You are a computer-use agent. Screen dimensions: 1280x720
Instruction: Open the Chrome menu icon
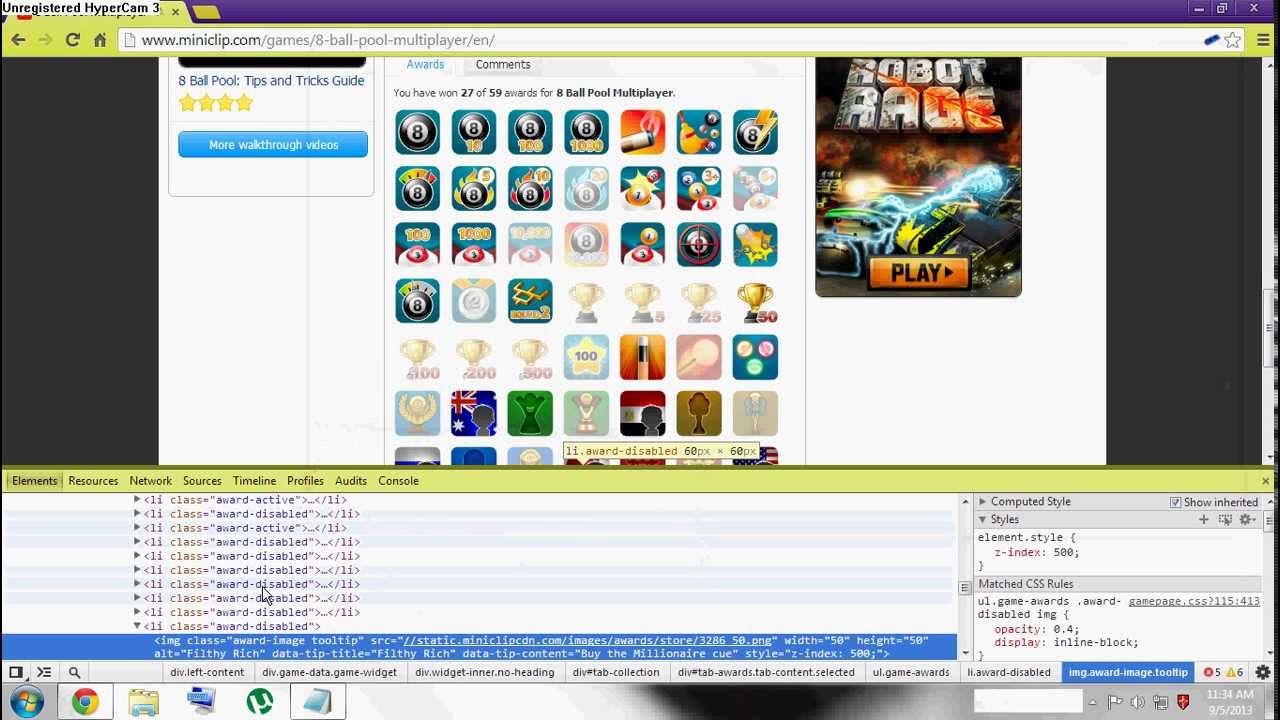tap(1262, 40)
